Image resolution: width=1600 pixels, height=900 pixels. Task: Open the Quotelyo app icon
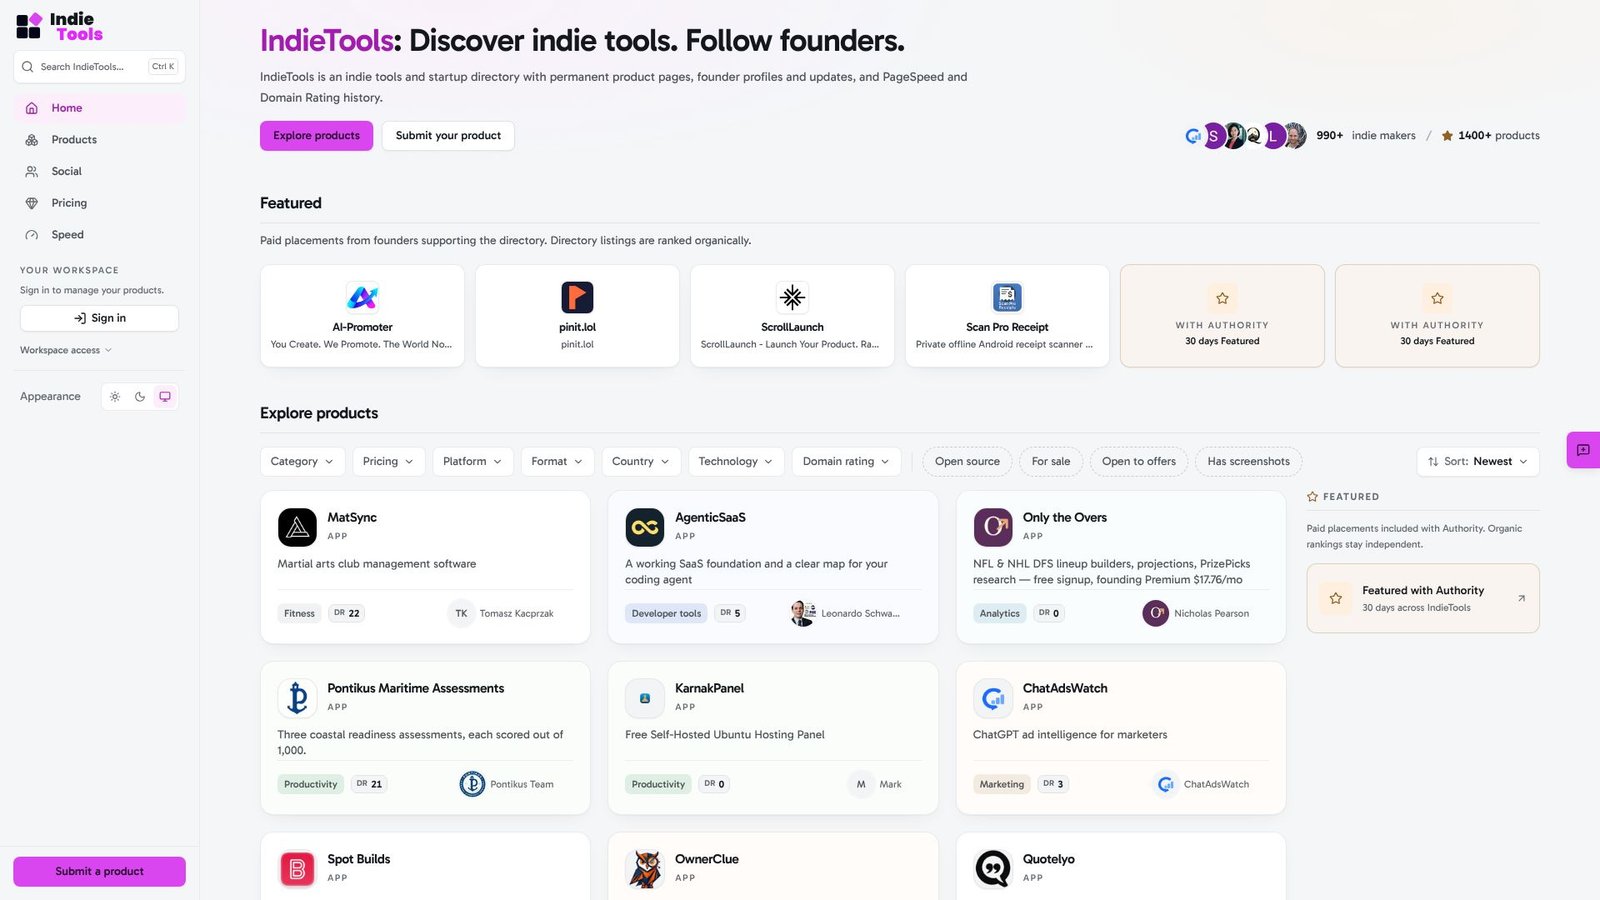(993, 869)
